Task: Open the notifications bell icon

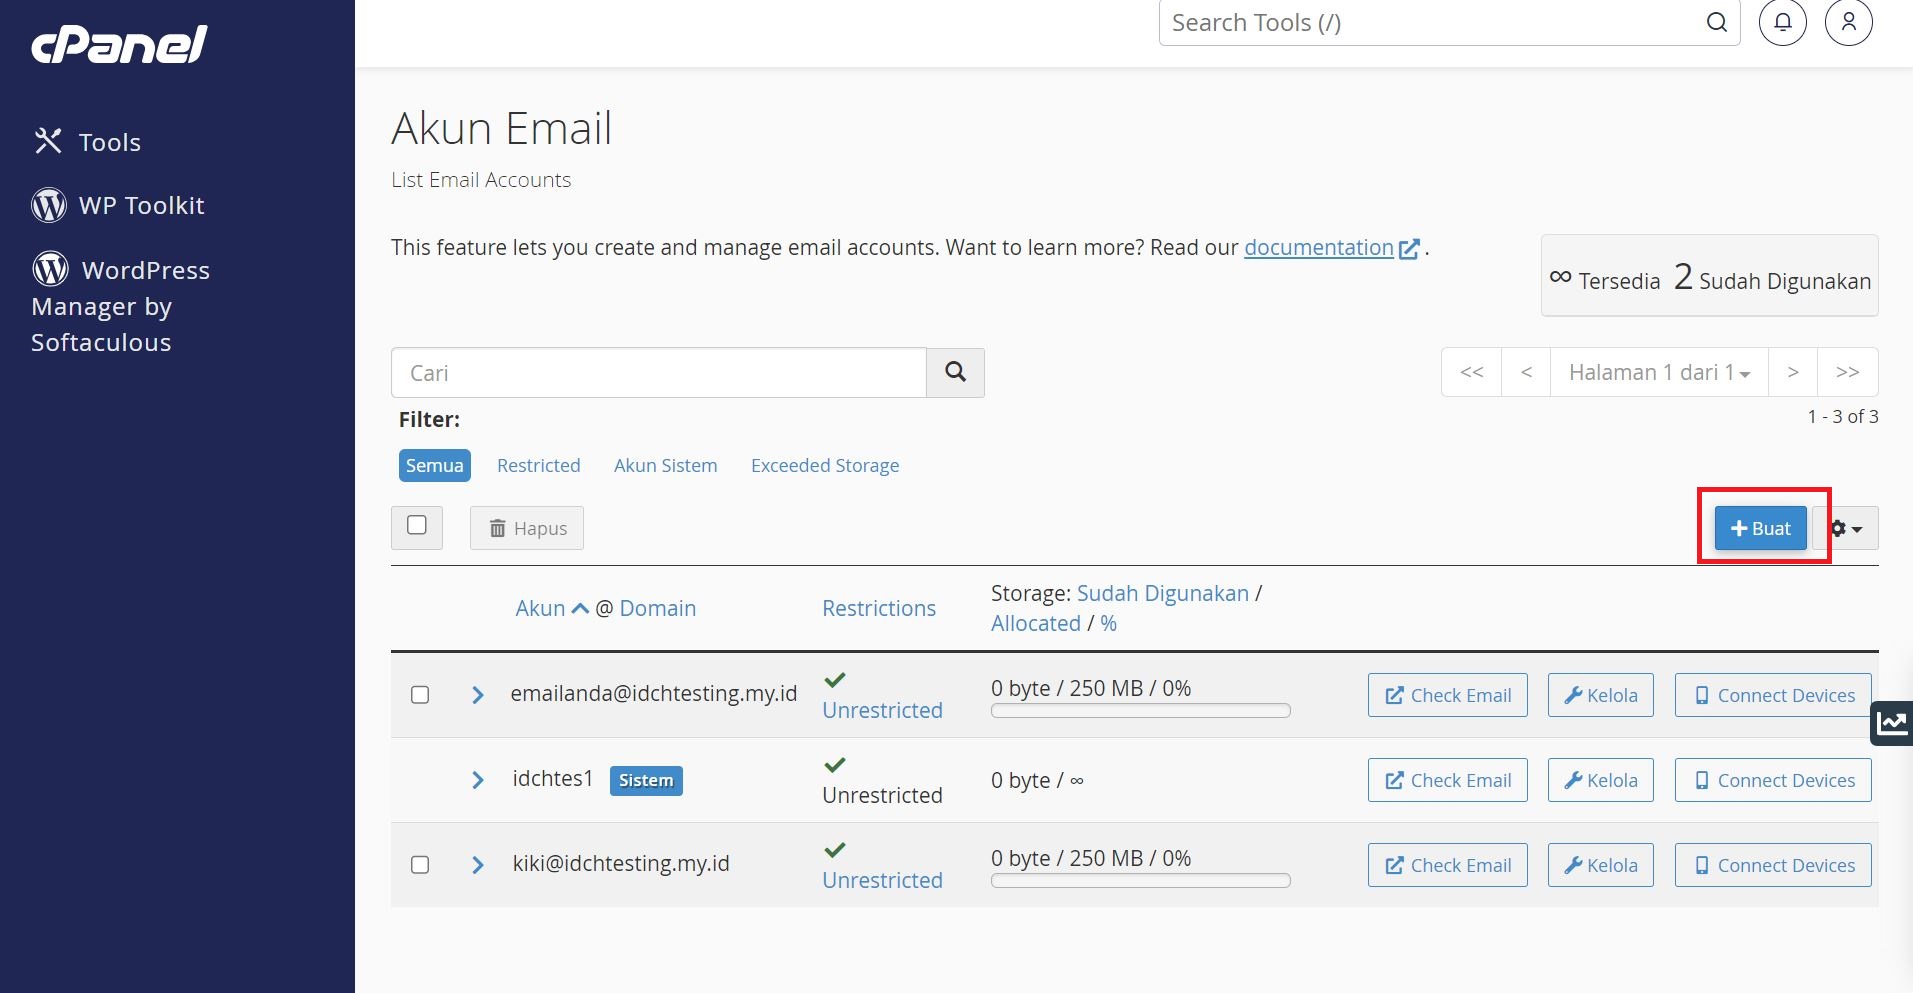Action: [1782, 21]
